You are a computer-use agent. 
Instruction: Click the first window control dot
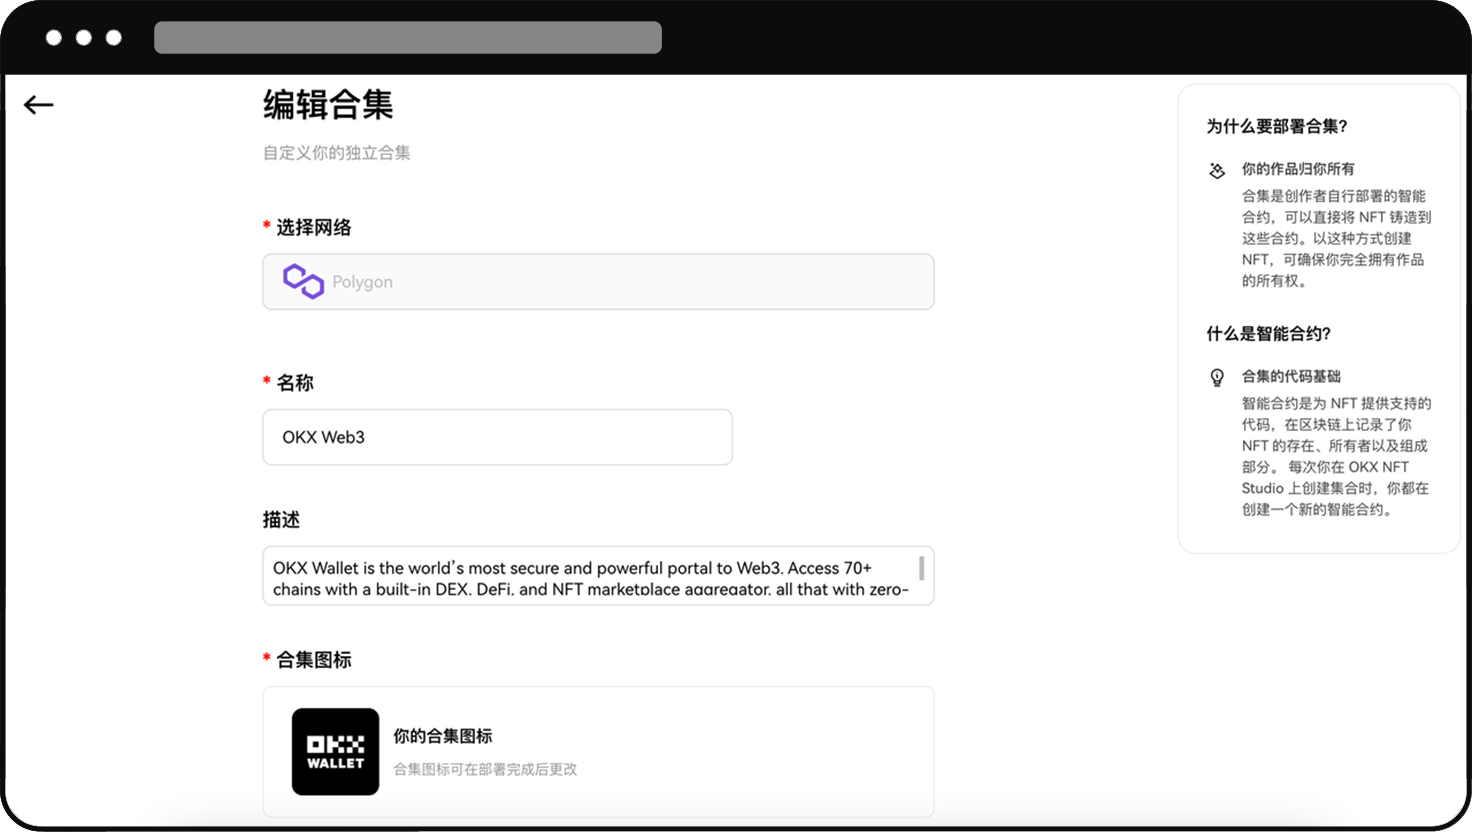pyautogui.click(x=54, y=38)
